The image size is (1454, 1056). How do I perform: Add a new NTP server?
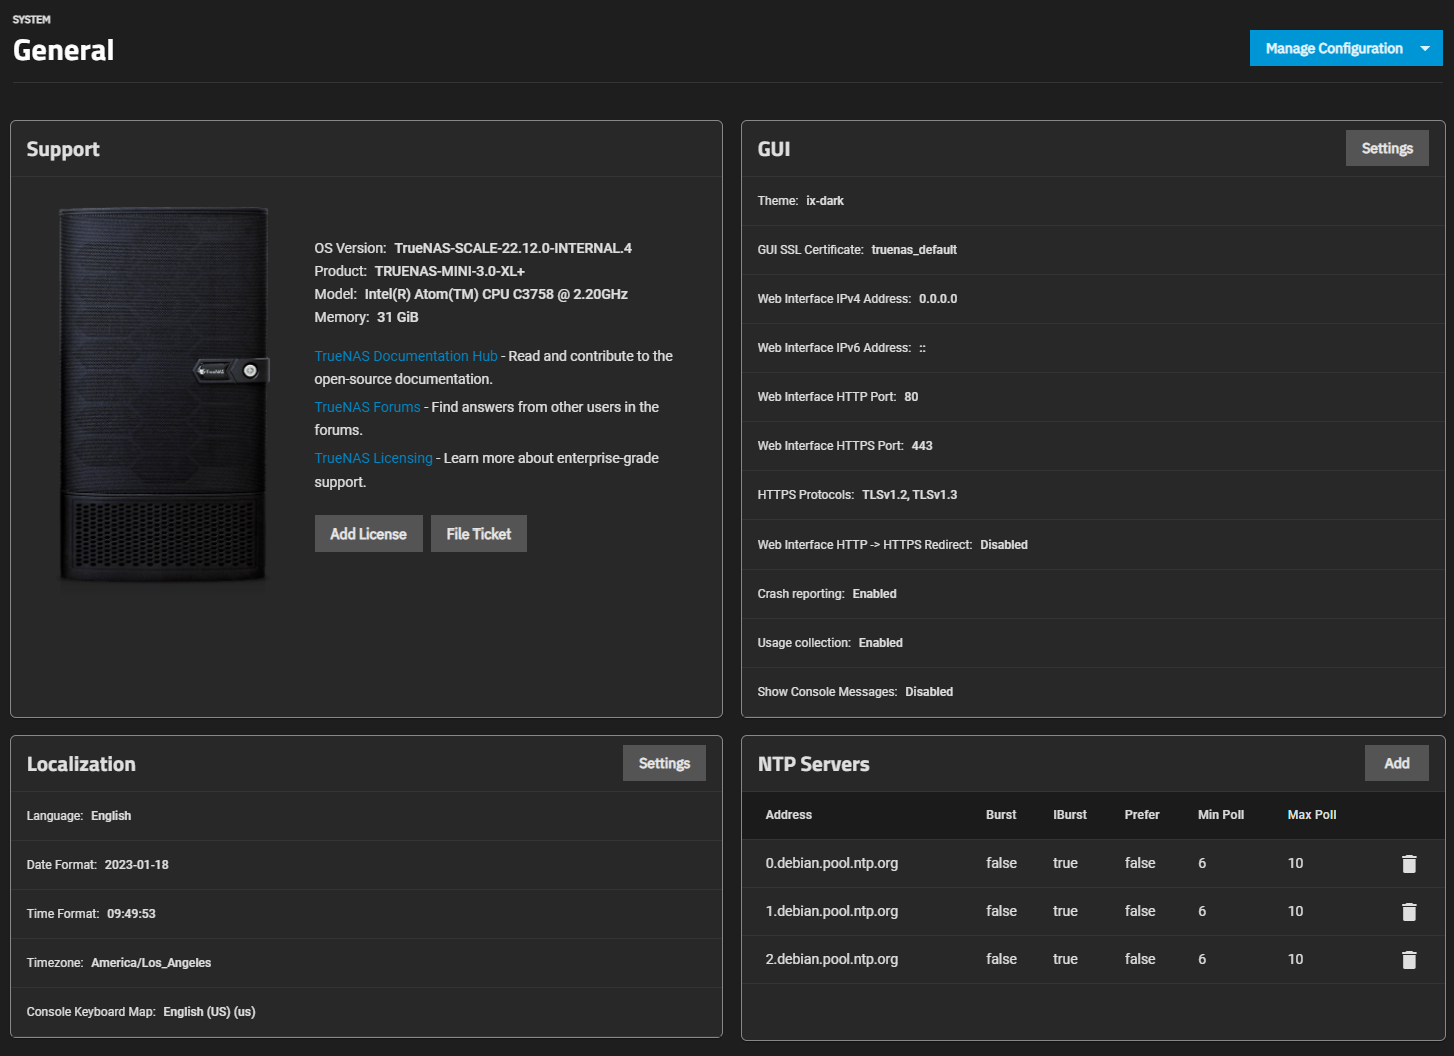coord(1397,763)
